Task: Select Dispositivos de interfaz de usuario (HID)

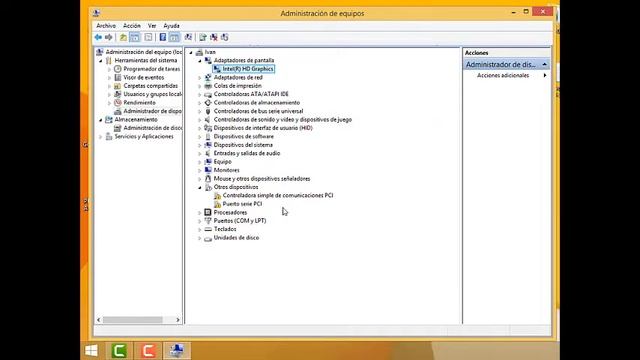Action: click(x=263, y=128)
